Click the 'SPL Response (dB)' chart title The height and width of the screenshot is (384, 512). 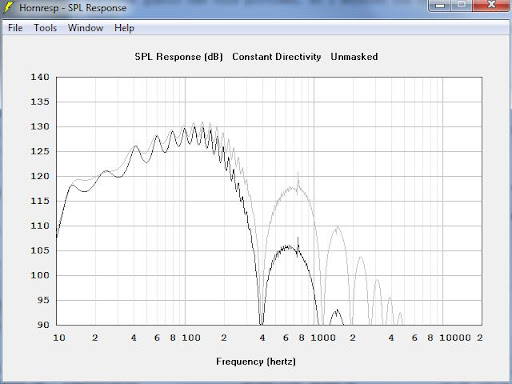pyautogui.click(x=179, y=57)
